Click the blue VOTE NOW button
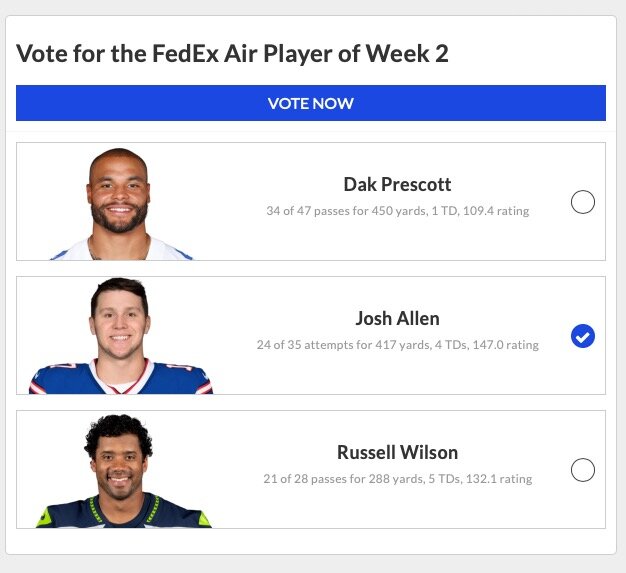 tap(311, 103)
